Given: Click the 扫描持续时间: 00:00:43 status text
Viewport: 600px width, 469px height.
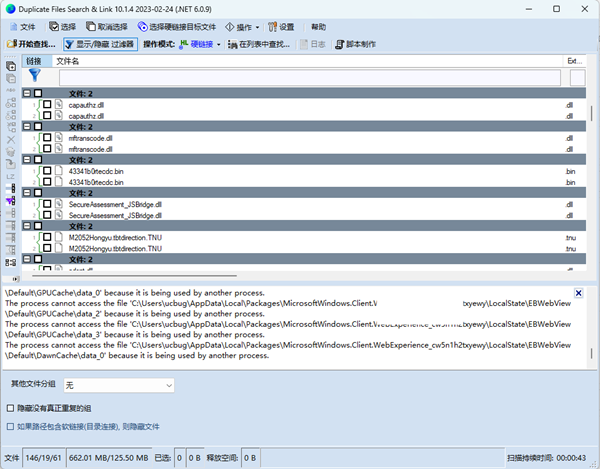Looking at the screenshot, I should (546, 458).
